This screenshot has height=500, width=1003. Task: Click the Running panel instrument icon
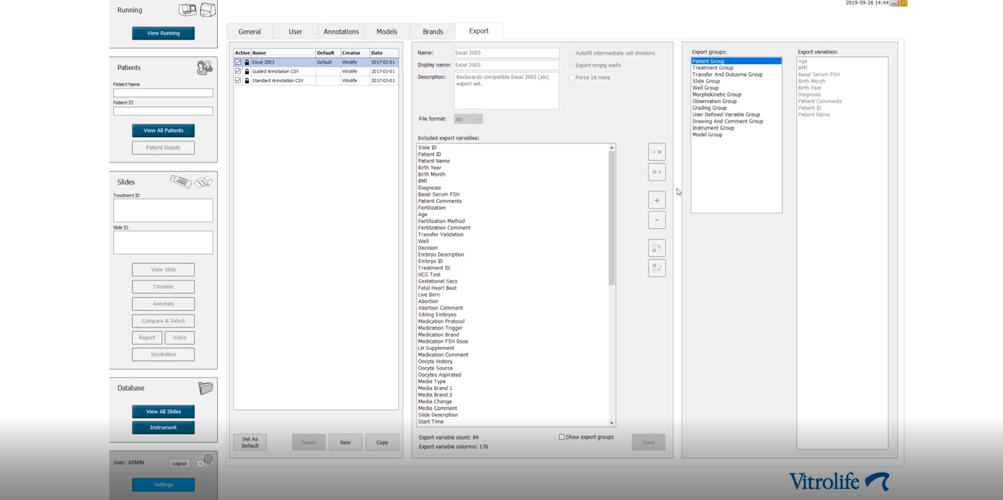[197, 10]
